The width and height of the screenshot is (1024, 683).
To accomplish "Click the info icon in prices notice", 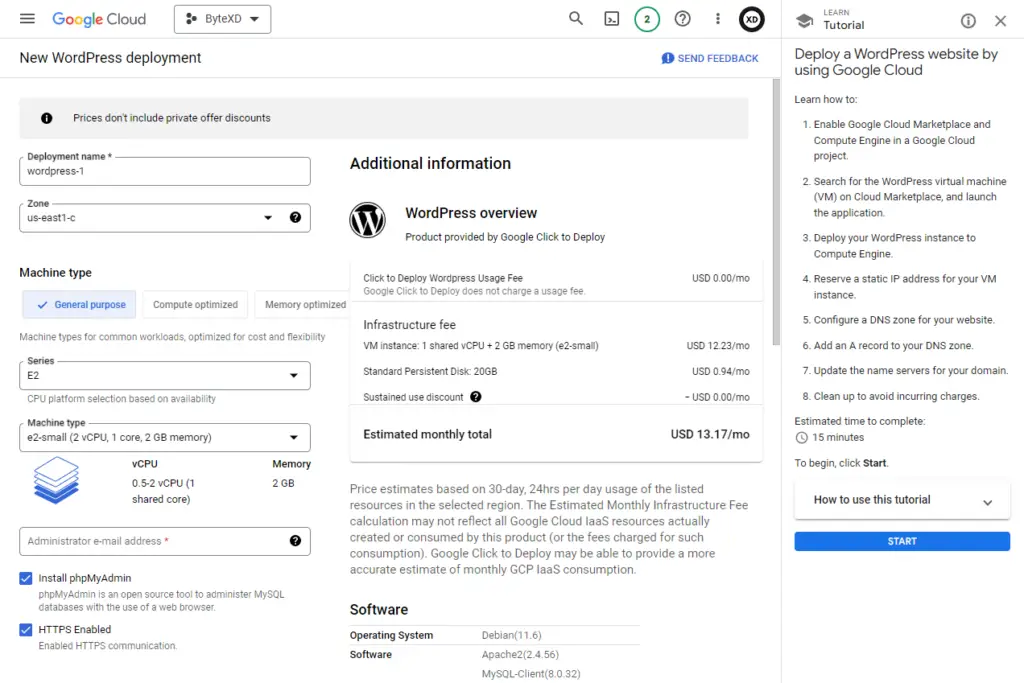I will pyautogui.click(x=46, y=118).
